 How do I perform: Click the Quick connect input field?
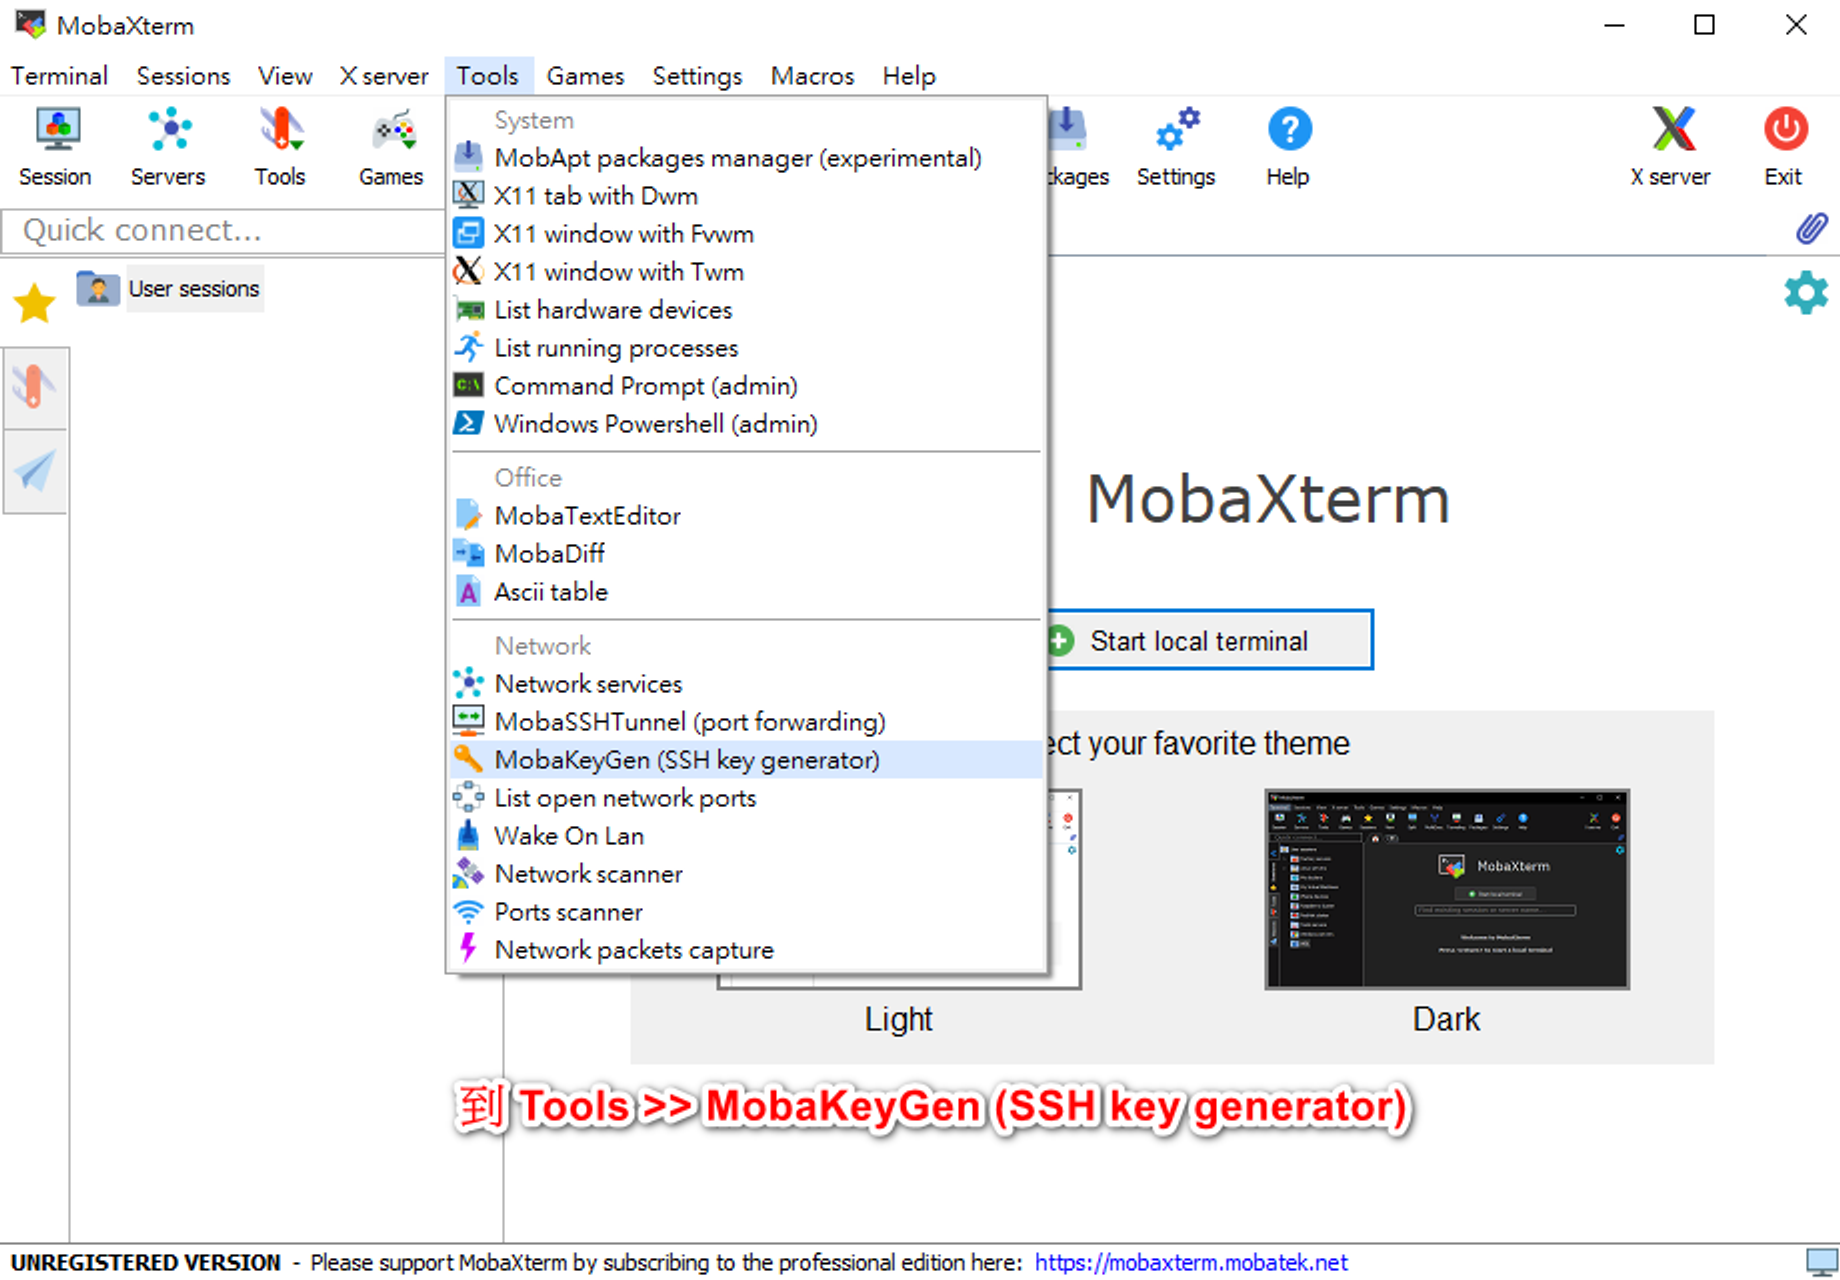222,231
